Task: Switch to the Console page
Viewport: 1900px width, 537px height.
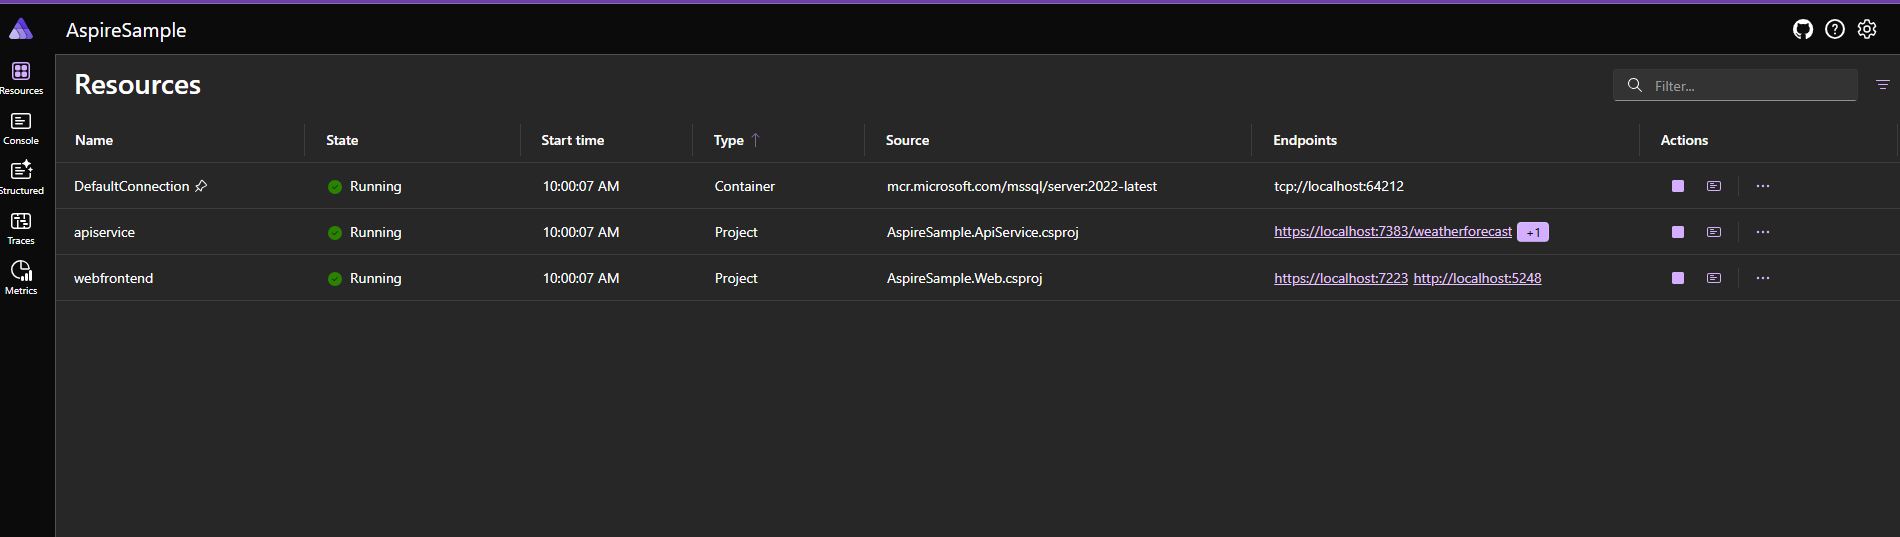Action: click(21, 129)
